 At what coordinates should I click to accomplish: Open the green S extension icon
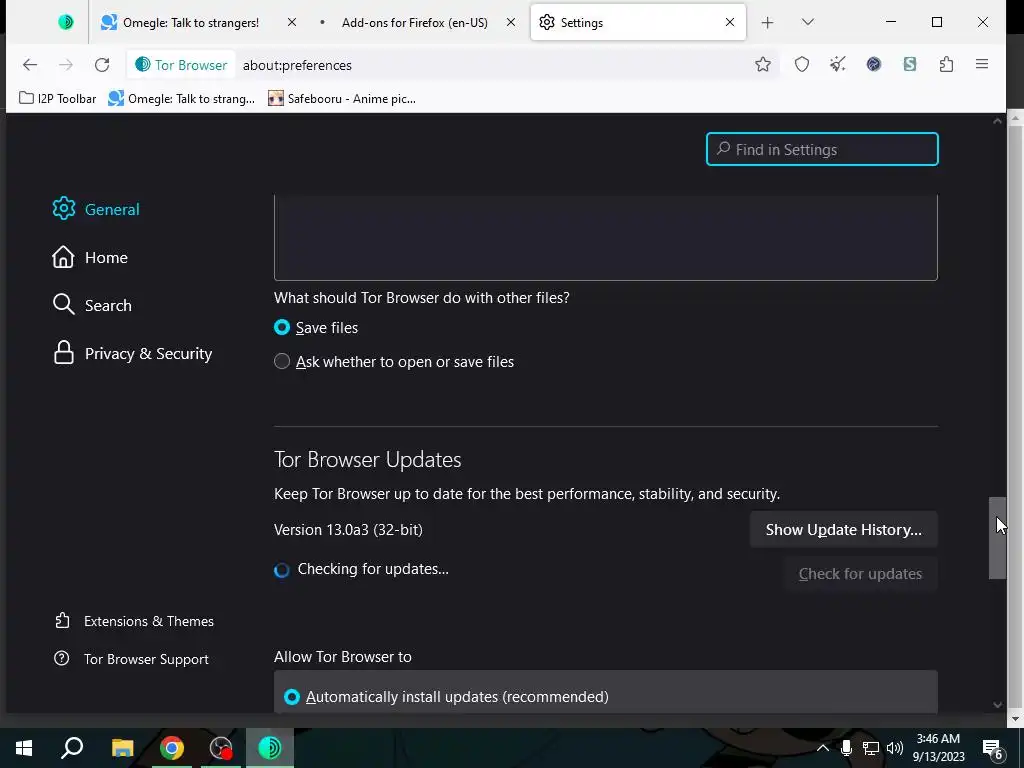pyautogui.click(x=910, y=65)
